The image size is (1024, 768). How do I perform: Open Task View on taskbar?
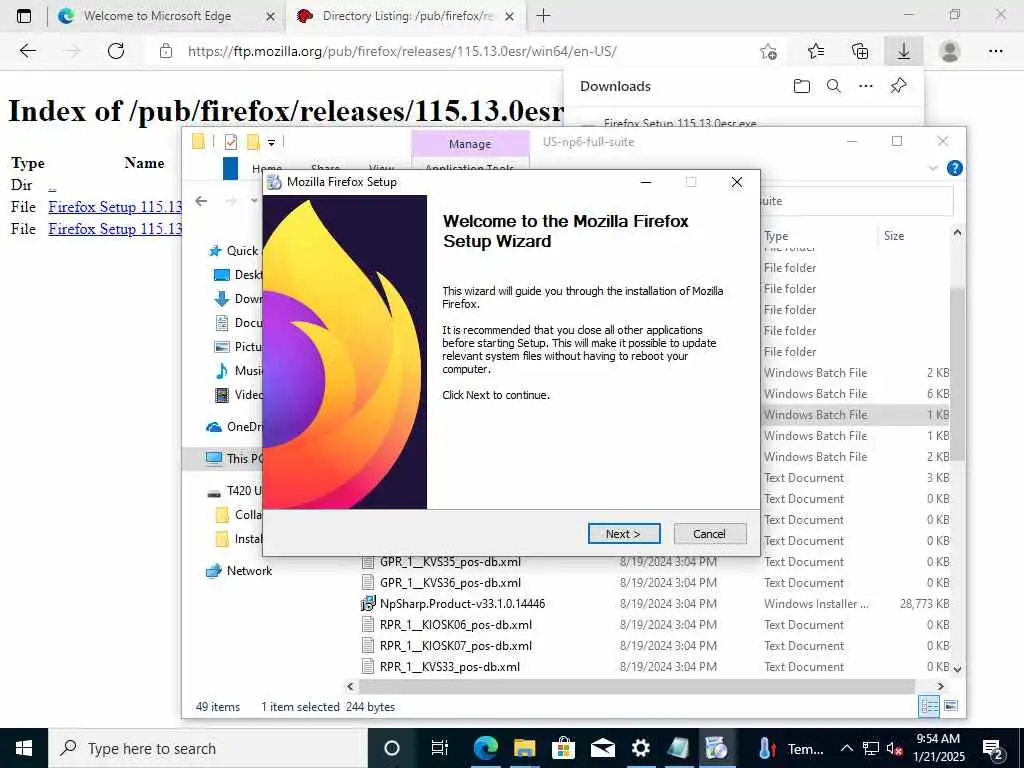pos(440,748)
